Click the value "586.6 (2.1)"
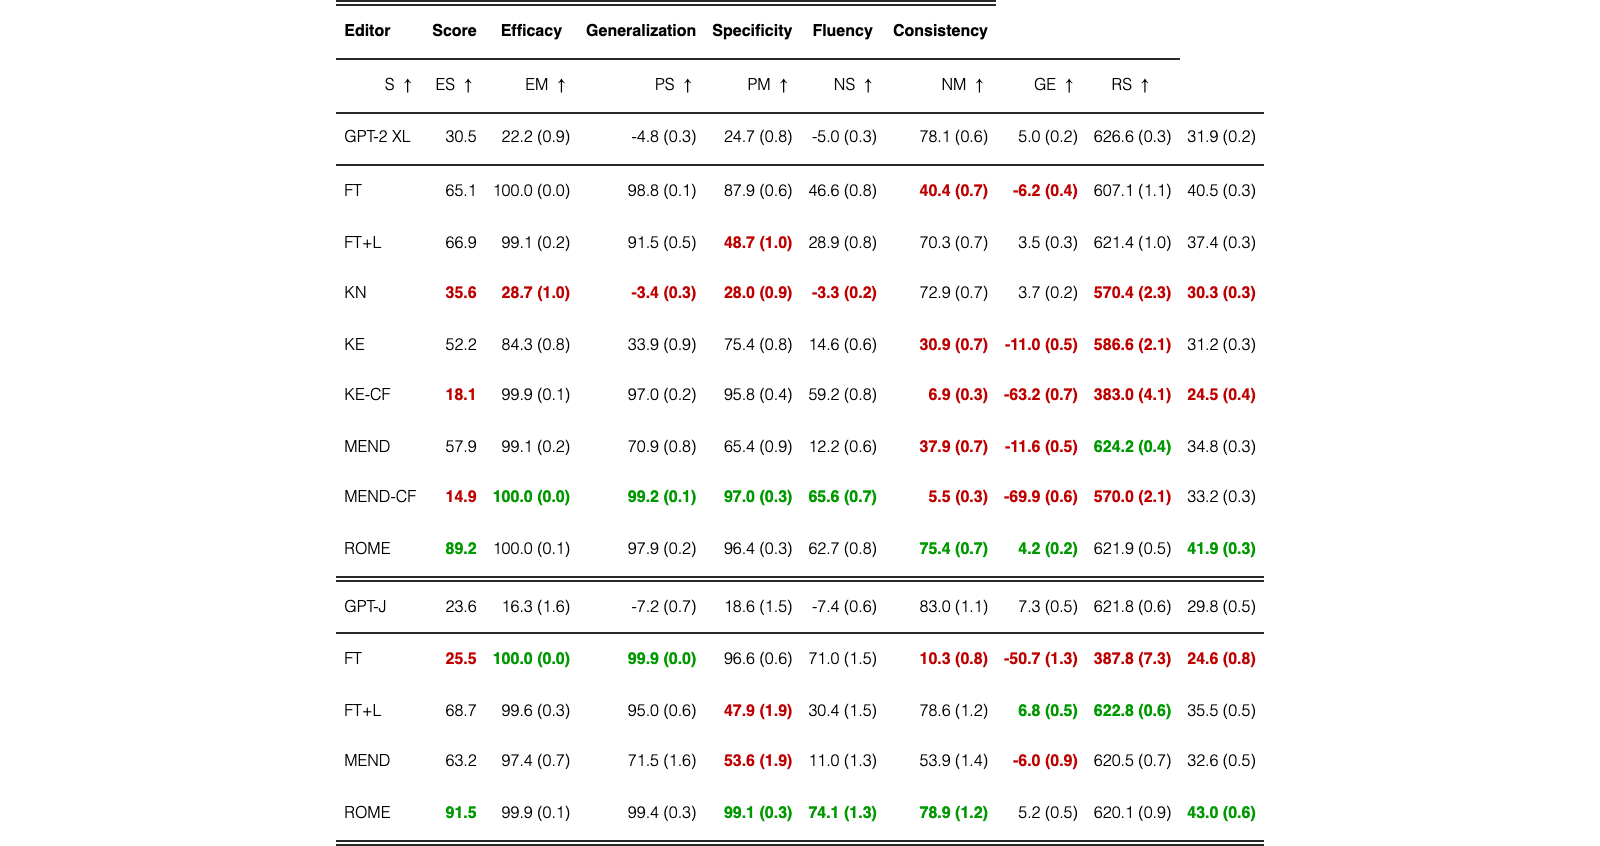 coord(1132,345)
